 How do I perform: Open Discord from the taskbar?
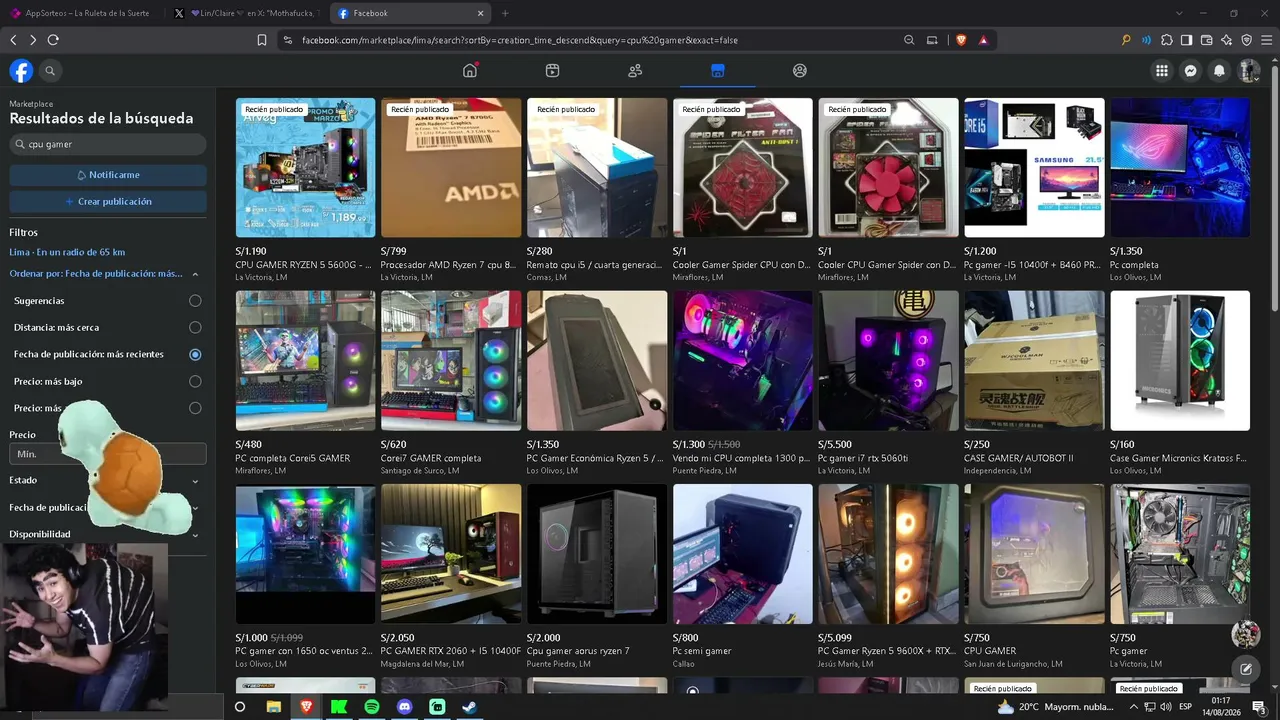405,707
